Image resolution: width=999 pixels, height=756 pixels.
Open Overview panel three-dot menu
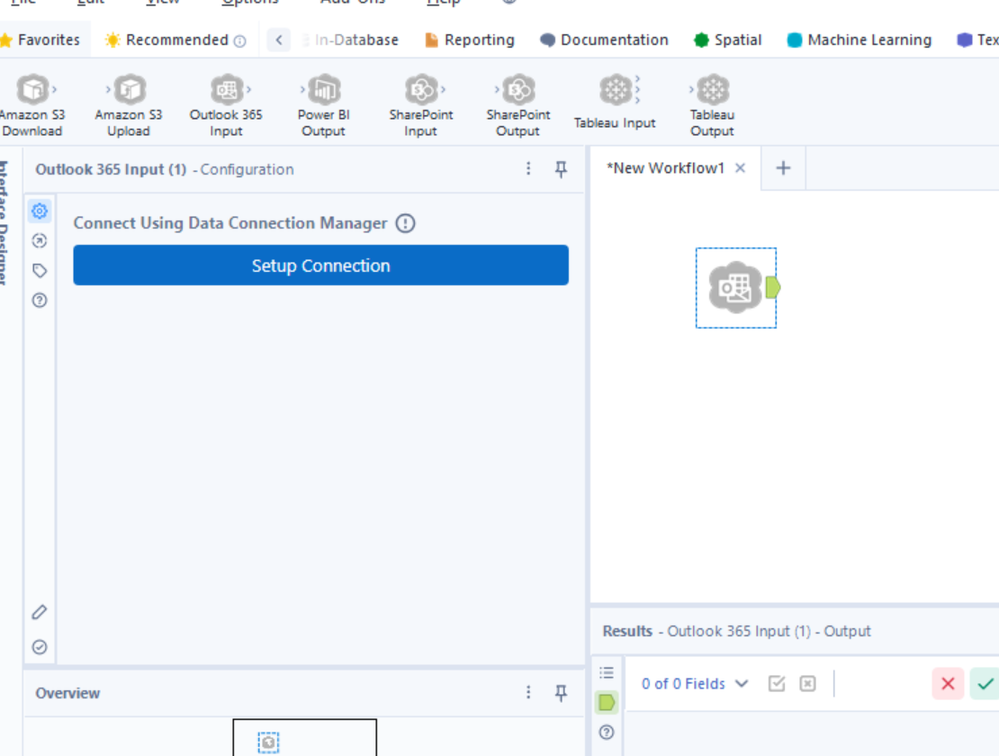(528, 692)
